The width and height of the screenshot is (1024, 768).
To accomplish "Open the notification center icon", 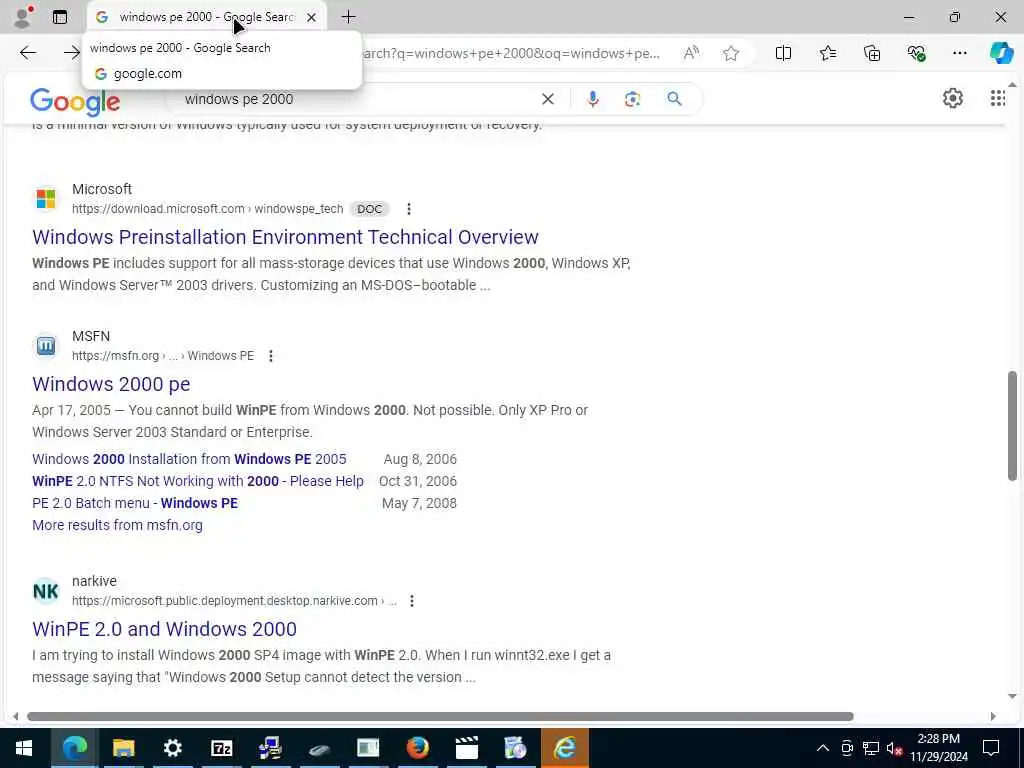I will [991, 748].
